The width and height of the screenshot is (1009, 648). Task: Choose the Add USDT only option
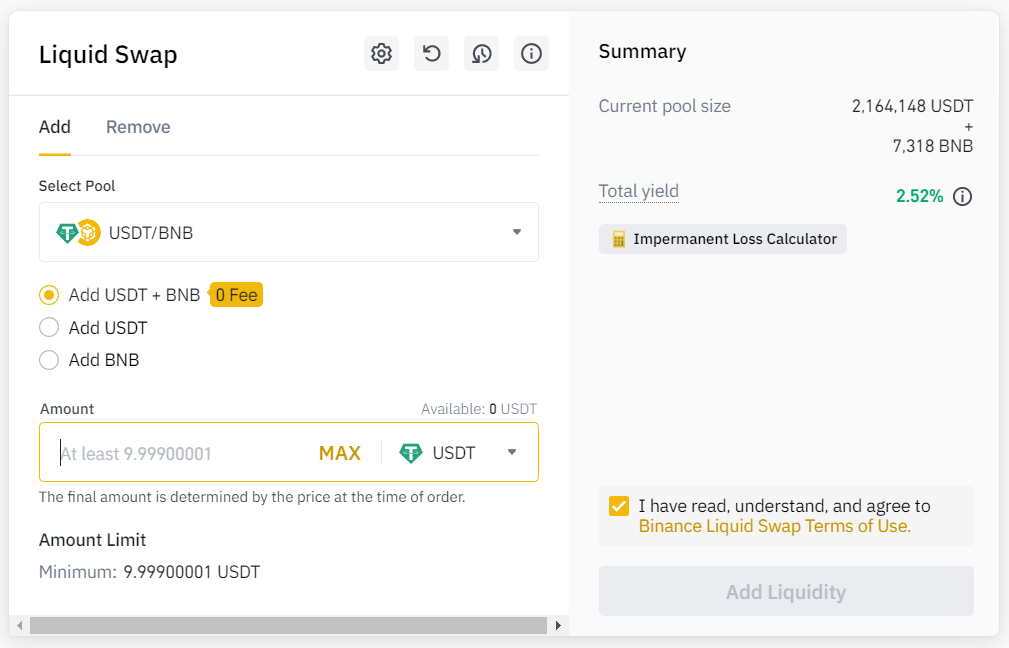49,327
